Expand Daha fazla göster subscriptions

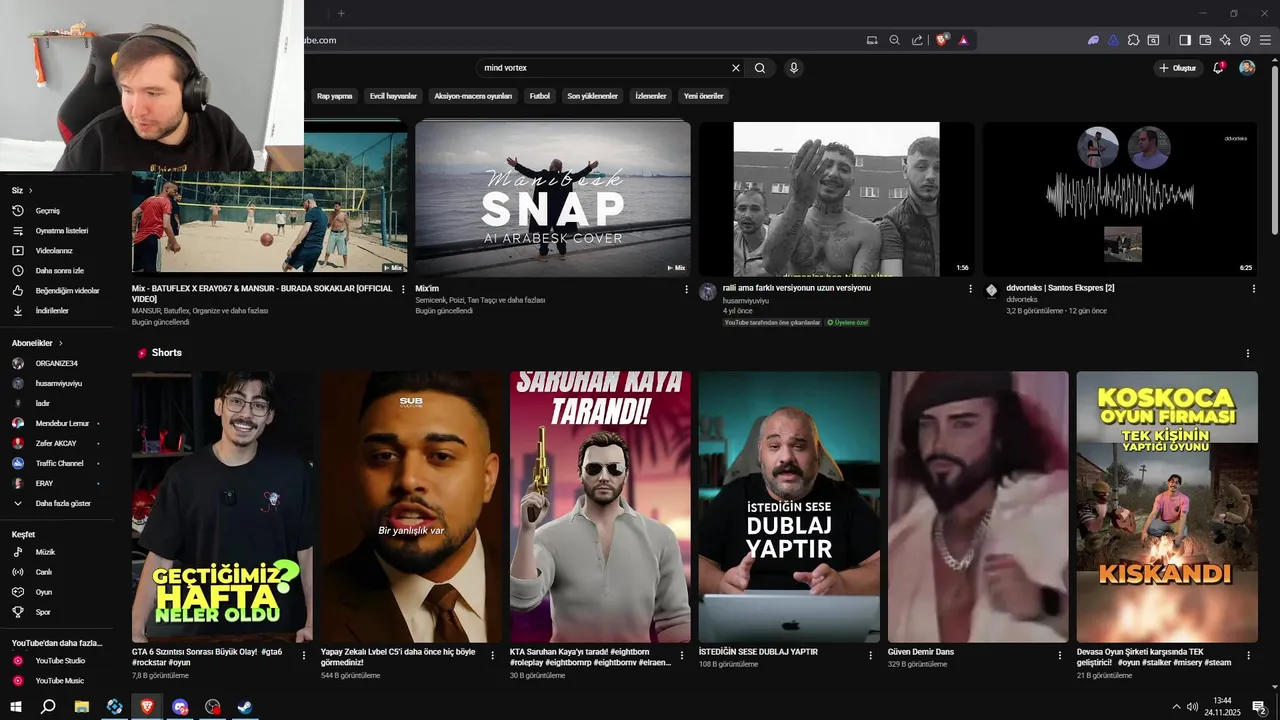(x=60, y=503)
